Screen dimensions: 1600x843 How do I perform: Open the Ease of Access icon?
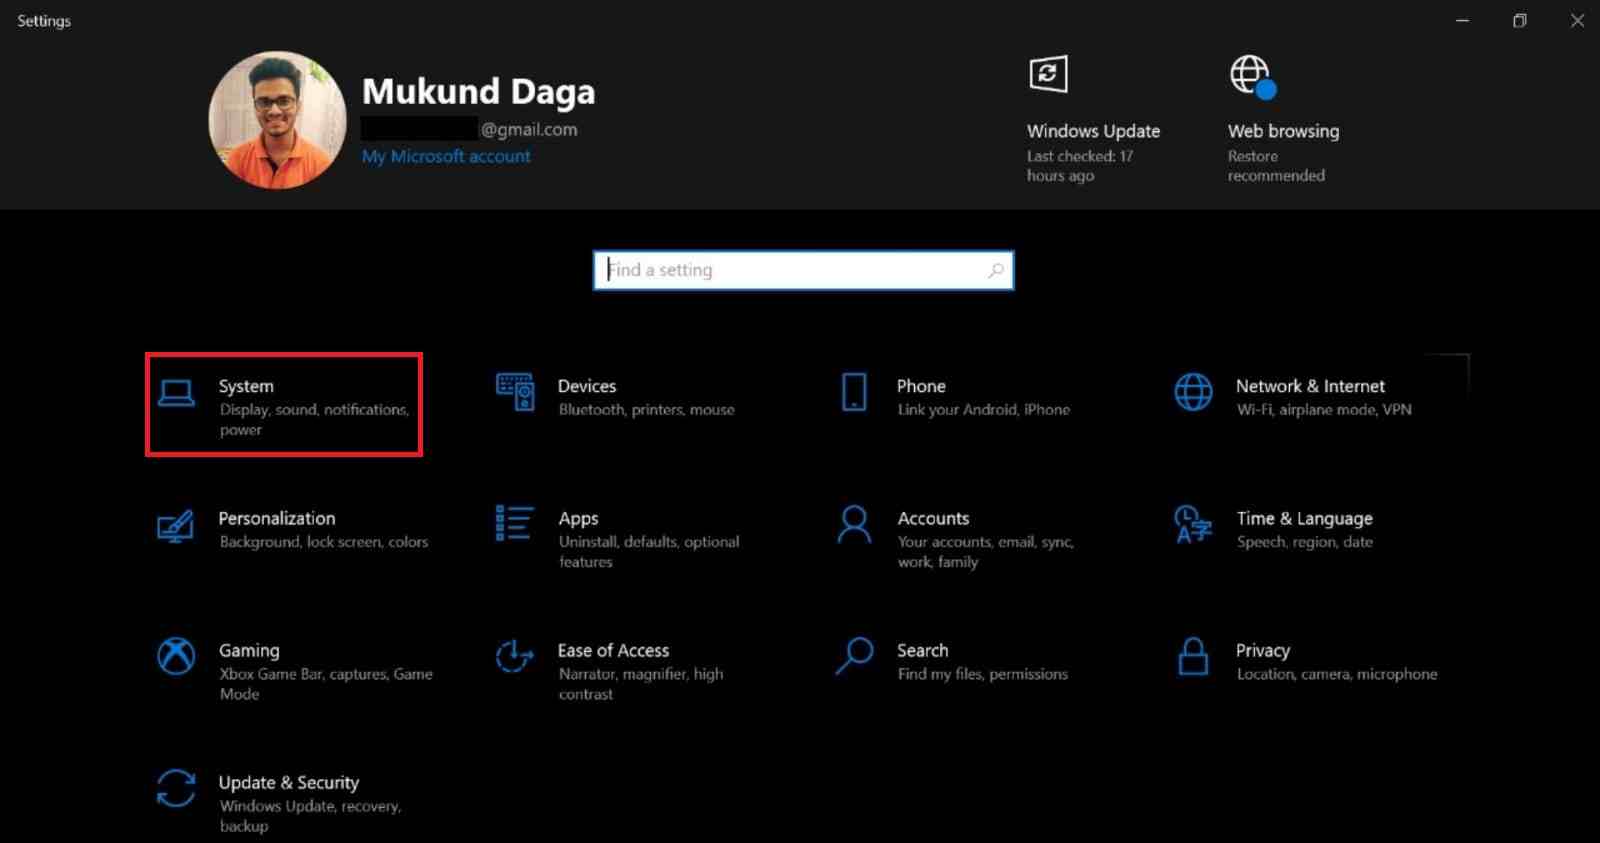tap(514, 656)
